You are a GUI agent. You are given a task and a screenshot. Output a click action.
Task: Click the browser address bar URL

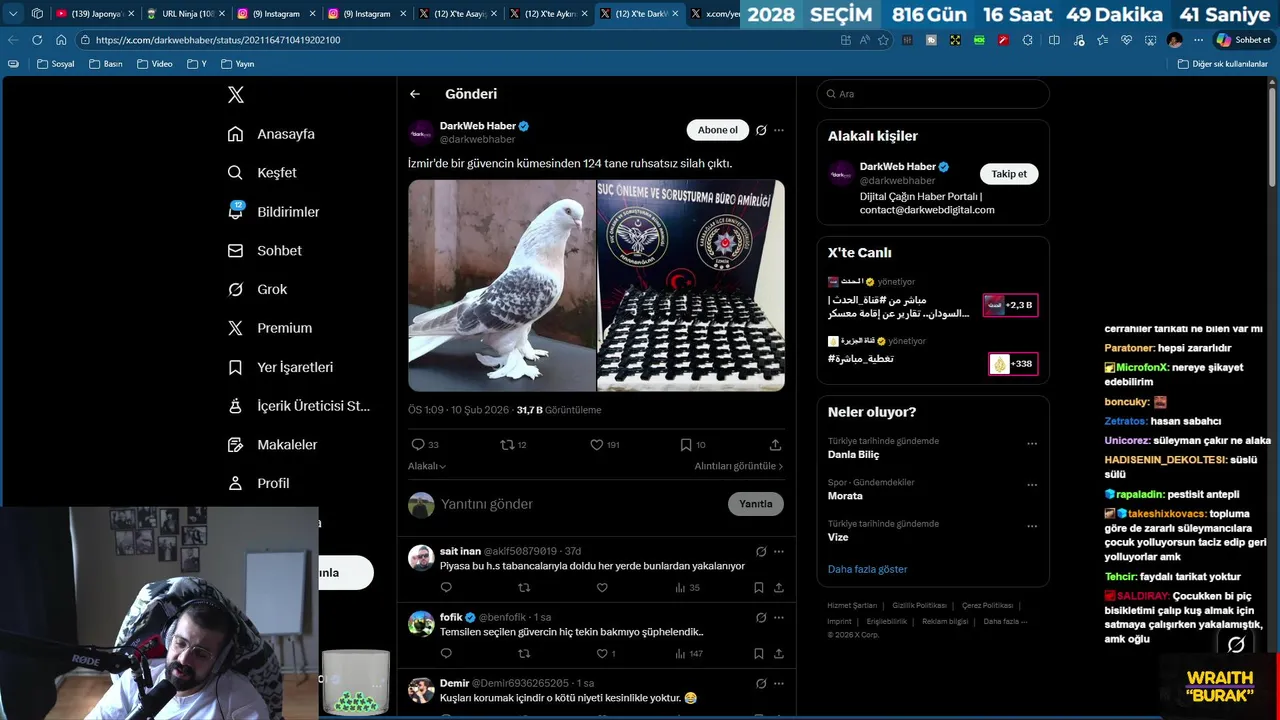click(218, 40)
